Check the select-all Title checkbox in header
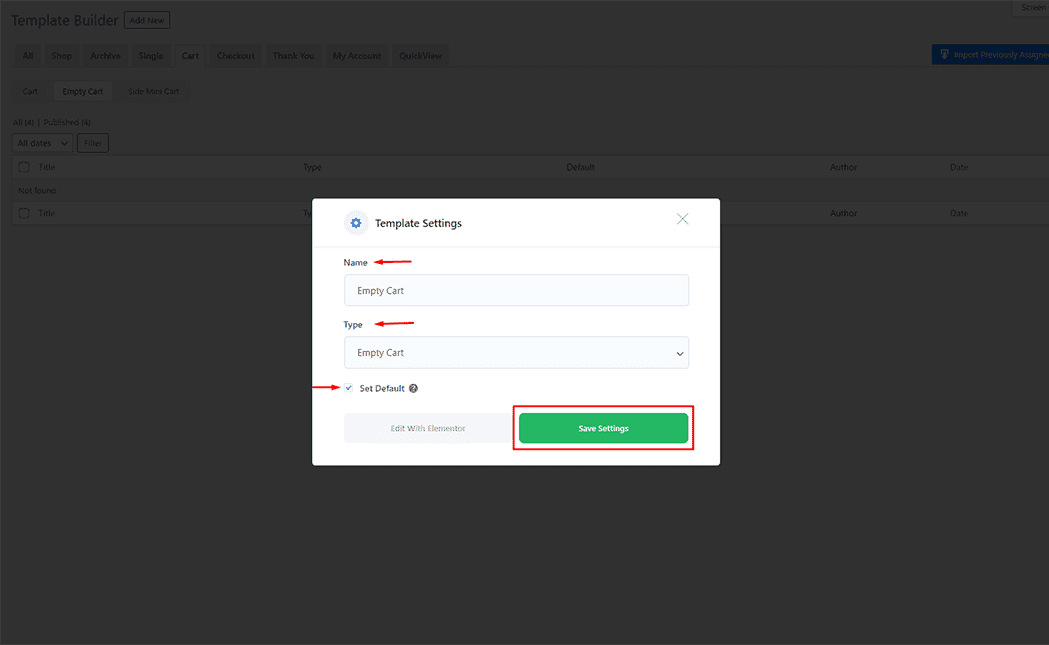 point(23,167)
